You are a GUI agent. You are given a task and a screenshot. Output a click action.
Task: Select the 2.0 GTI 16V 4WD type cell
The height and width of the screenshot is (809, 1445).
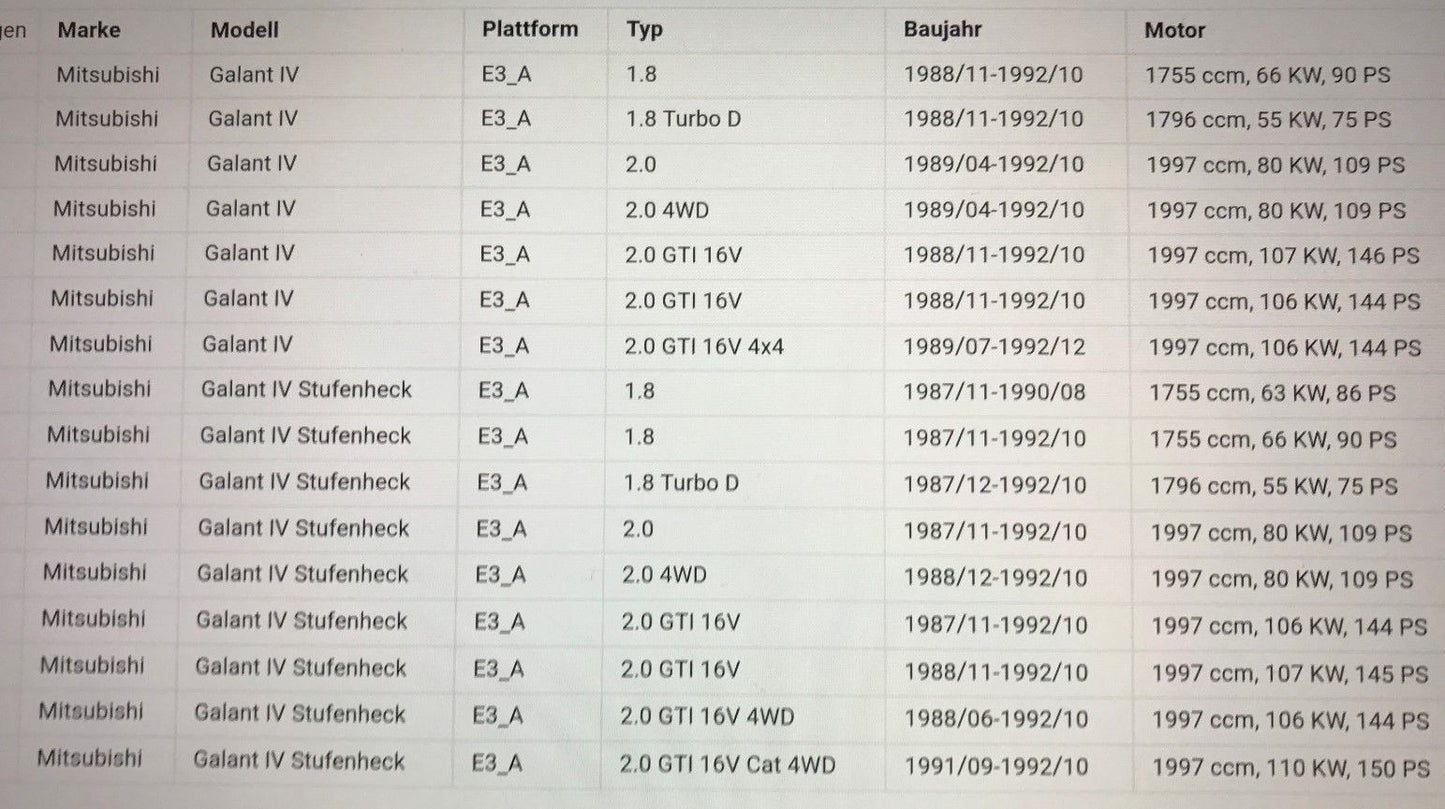[707, 718]
